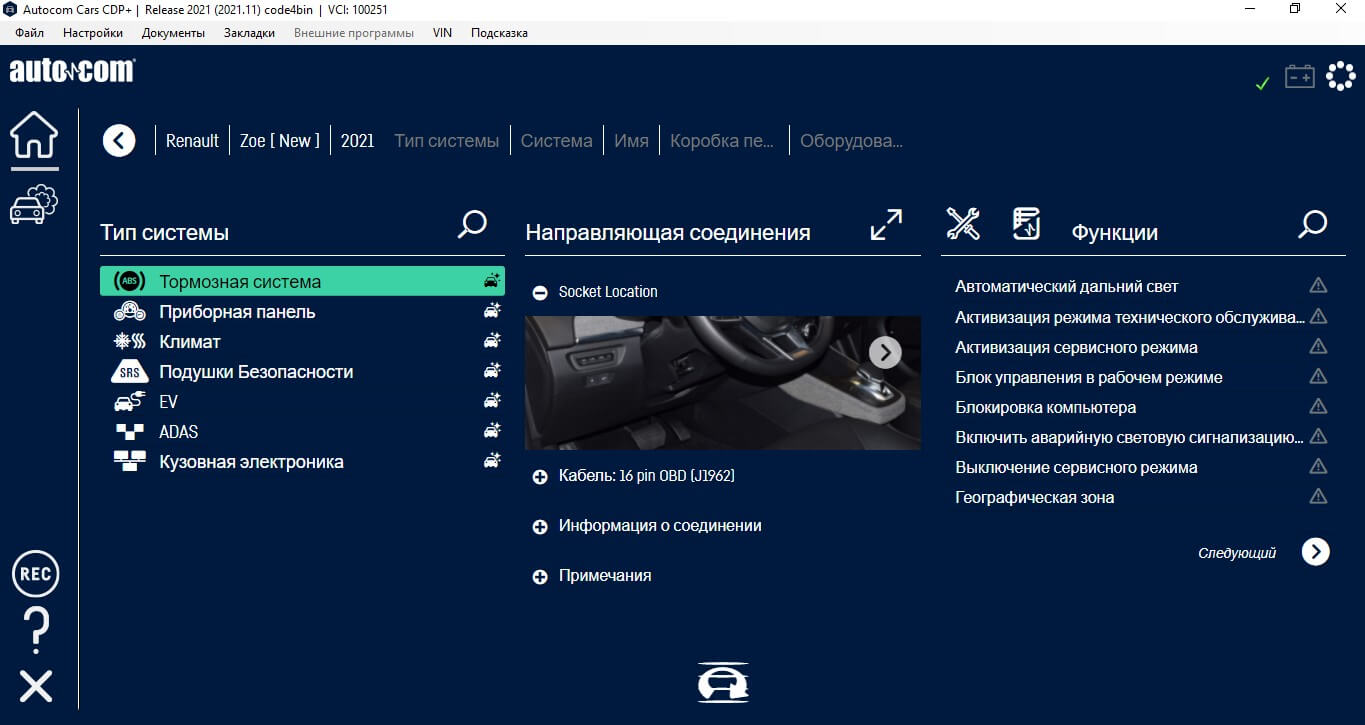Select Климат system type
Viewport: 1365px width, 725px height.
coord(302,342)
